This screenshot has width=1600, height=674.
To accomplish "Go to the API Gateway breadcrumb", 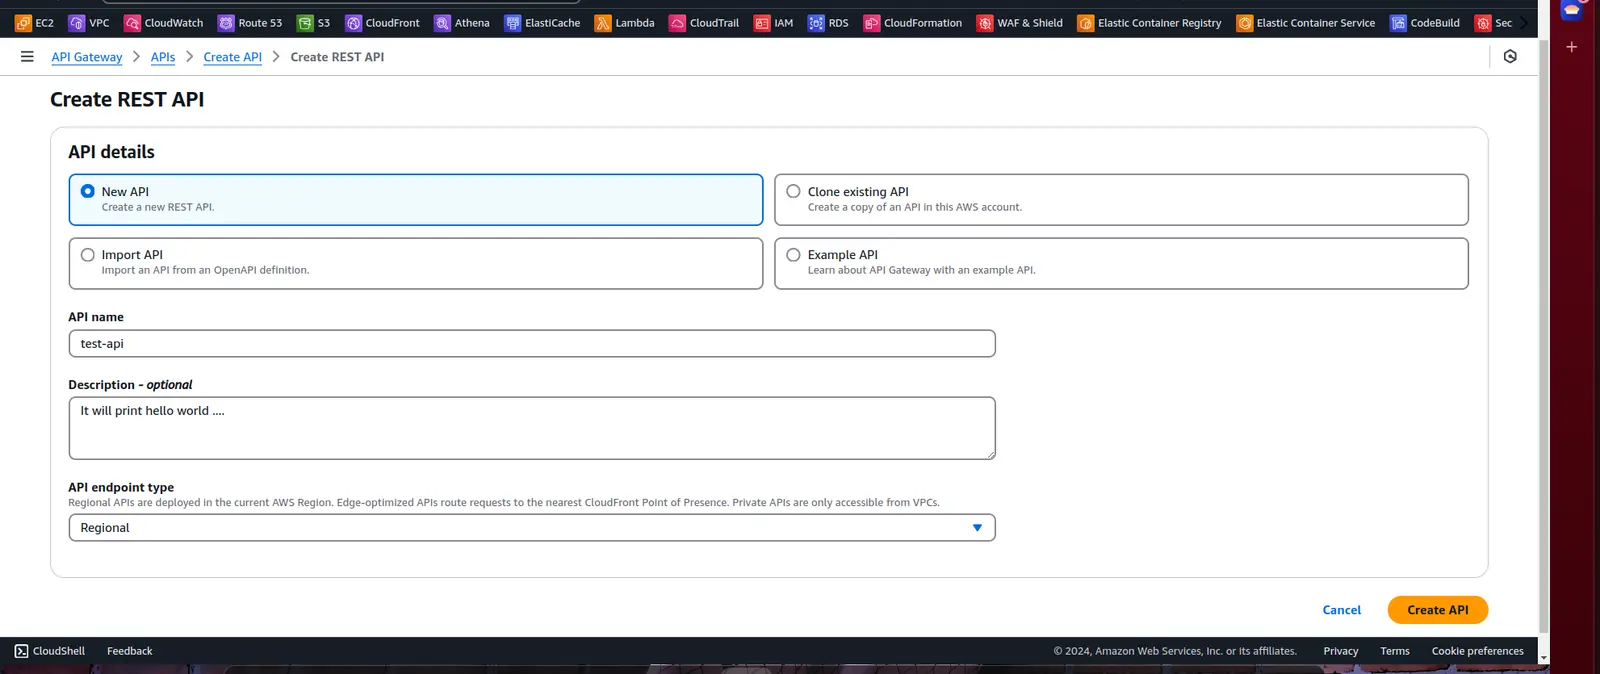I will click(x=87, y=57).
